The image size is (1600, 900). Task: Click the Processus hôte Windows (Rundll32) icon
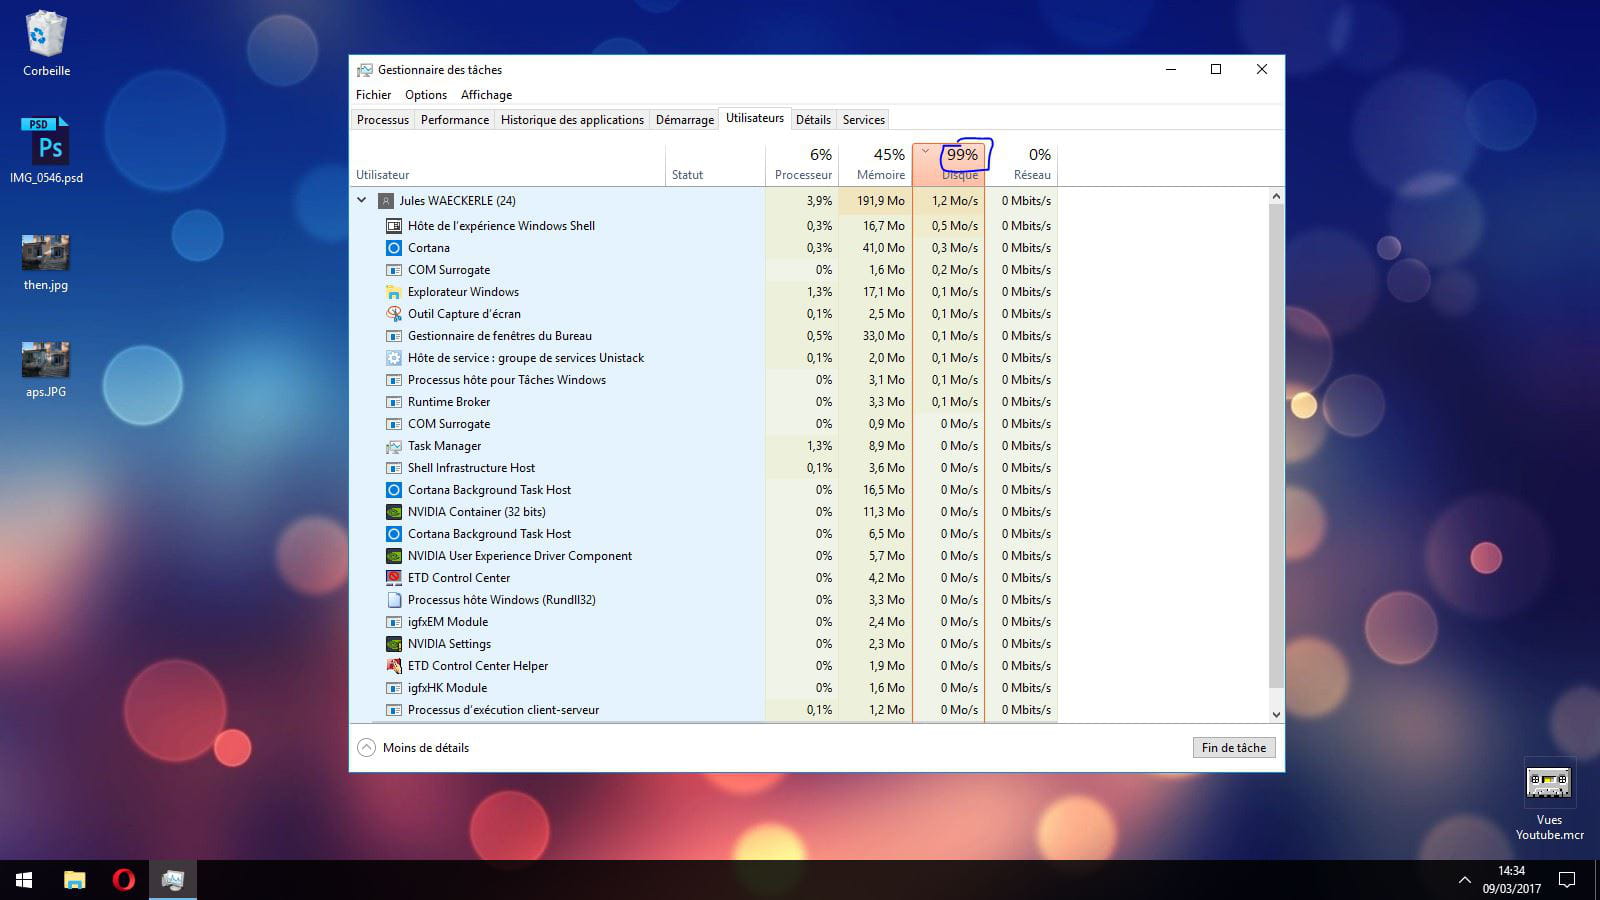pyautogui.click(x=394, y=600)
